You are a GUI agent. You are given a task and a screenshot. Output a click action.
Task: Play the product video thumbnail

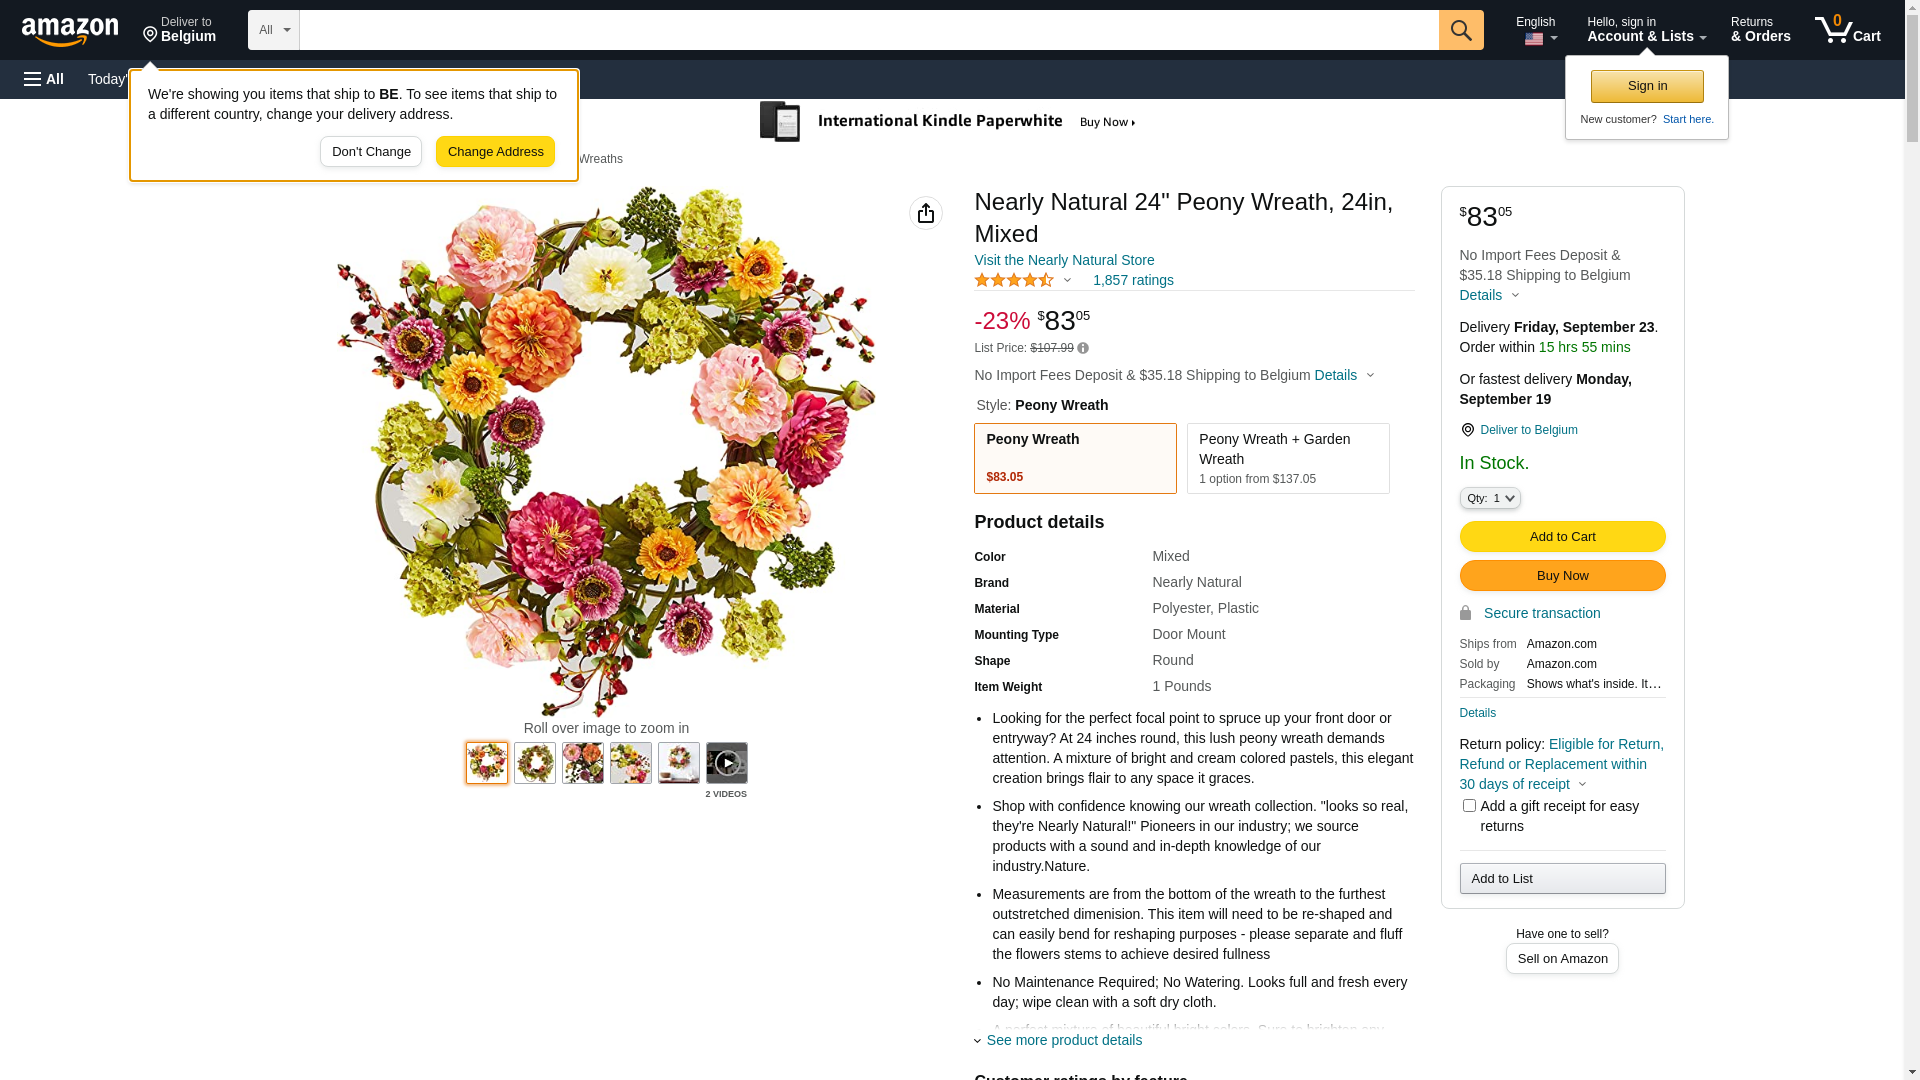[726, 763]
